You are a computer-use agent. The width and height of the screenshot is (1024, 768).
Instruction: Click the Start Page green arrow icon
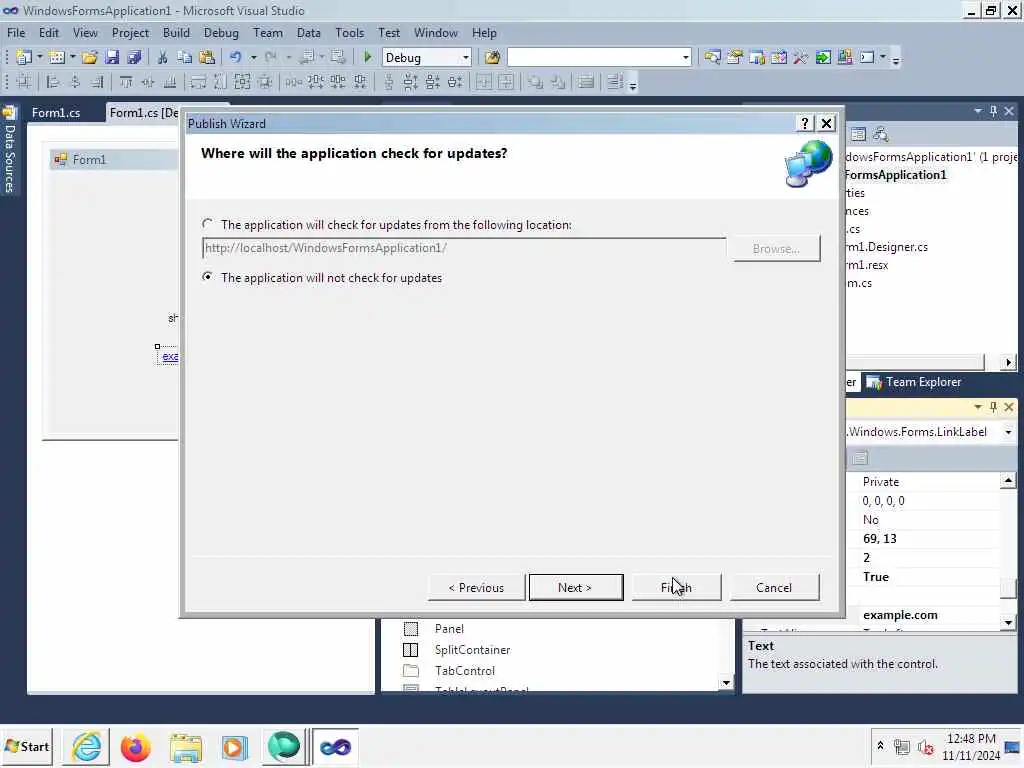[x=823, y=57]
